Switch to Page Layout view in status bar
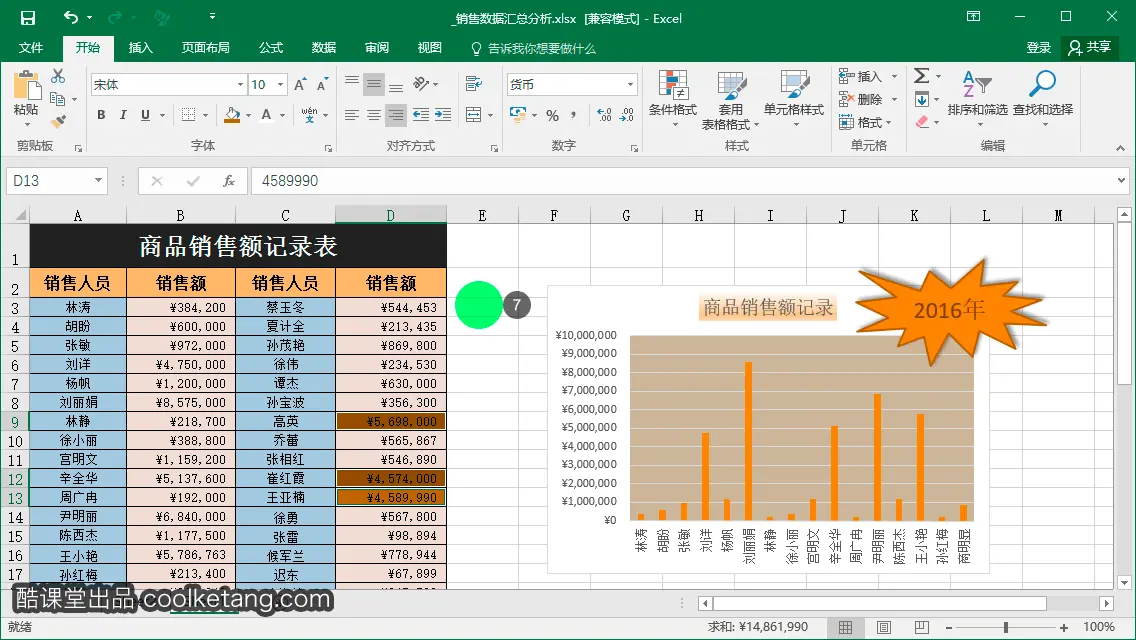Image resolution: width=1136 pixels, height=640 pixels. click(x=884, y=627)
